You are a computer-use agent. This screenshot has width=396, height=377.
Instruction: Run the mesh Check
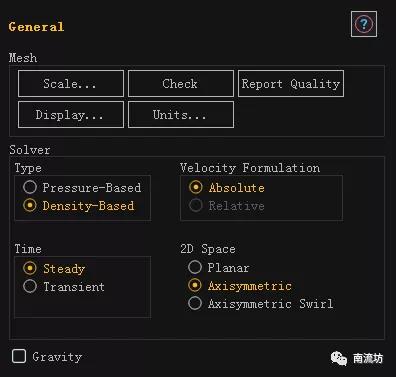(181, 83)
